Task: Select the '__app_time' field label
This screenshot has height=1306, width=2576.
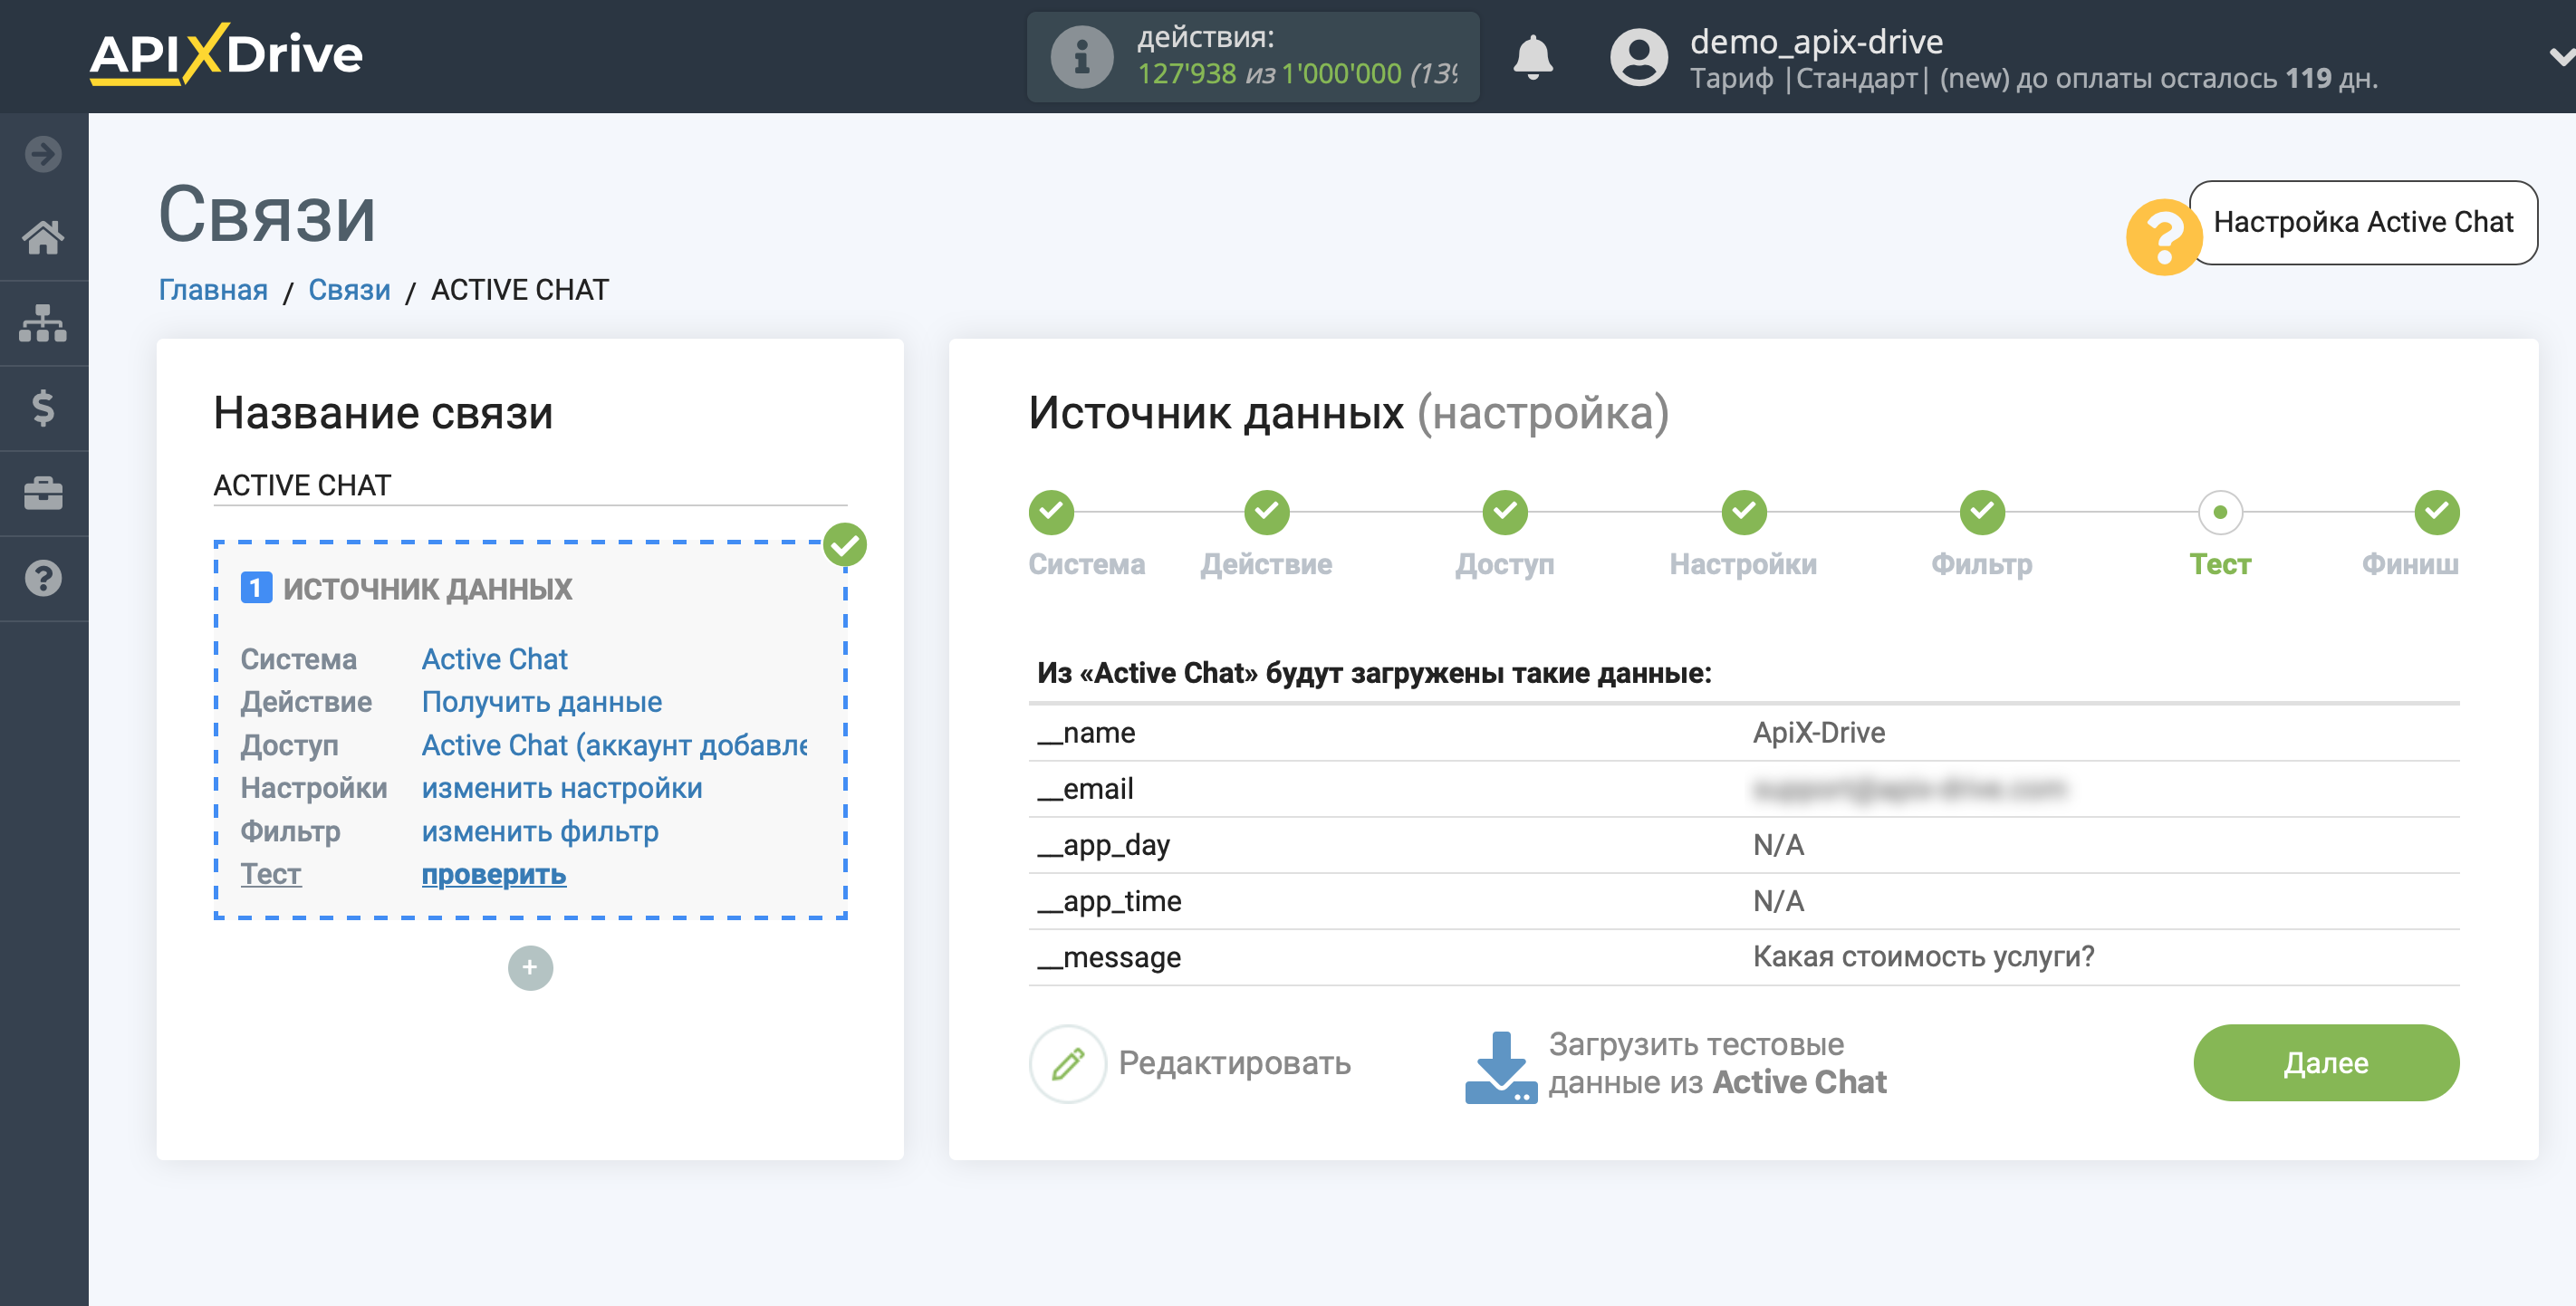Action: (x=1109, y=901)
